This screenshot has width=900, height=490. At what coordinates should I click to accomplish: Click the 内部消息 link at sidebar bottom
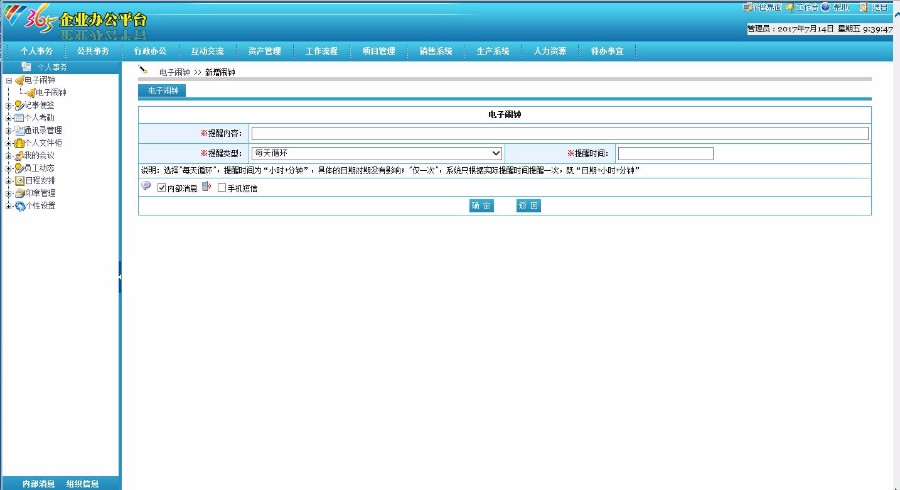coord(38,484)
